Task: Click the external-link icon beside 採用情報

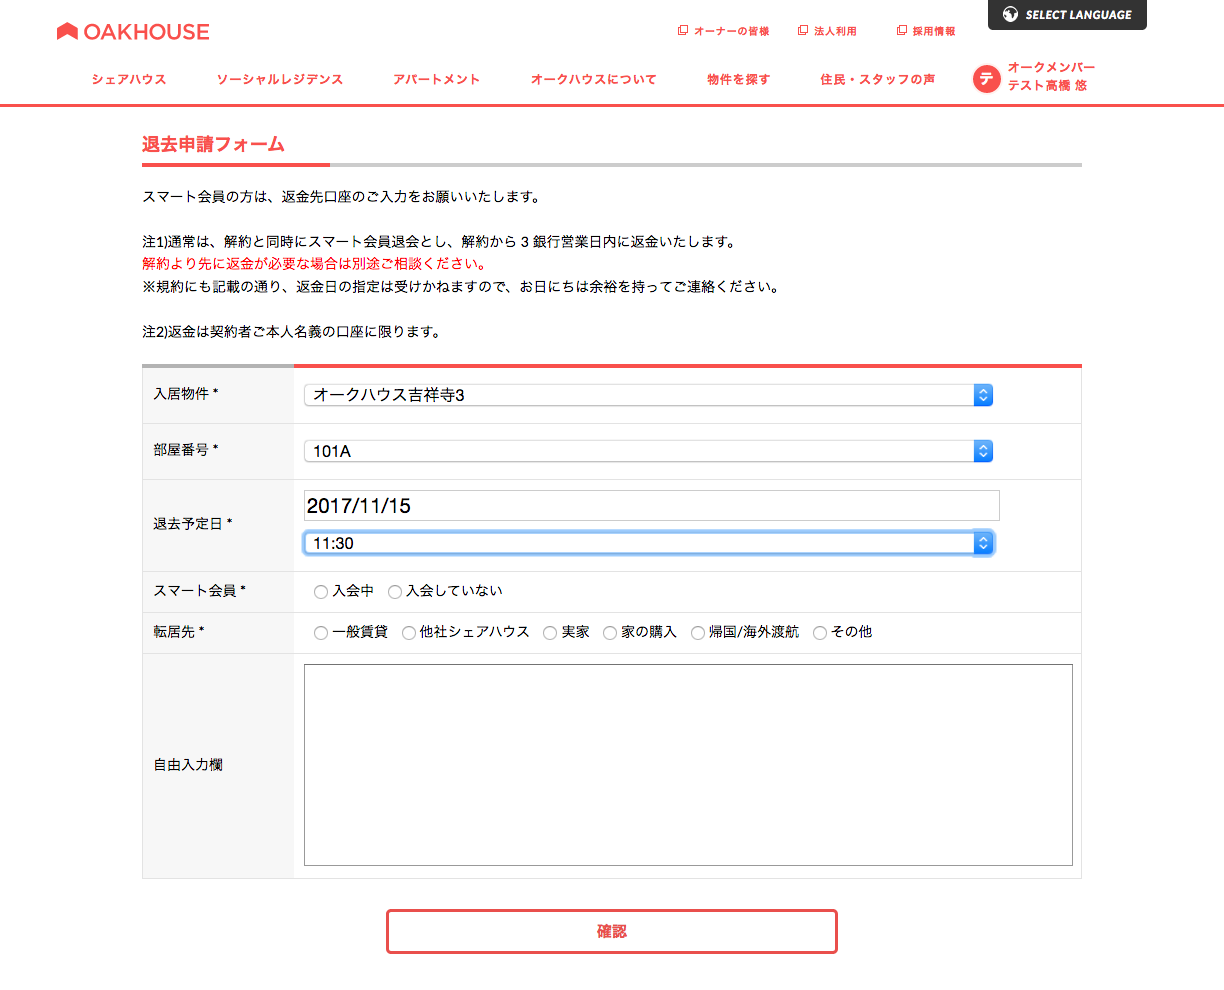Action: click(x=901, y=31)
